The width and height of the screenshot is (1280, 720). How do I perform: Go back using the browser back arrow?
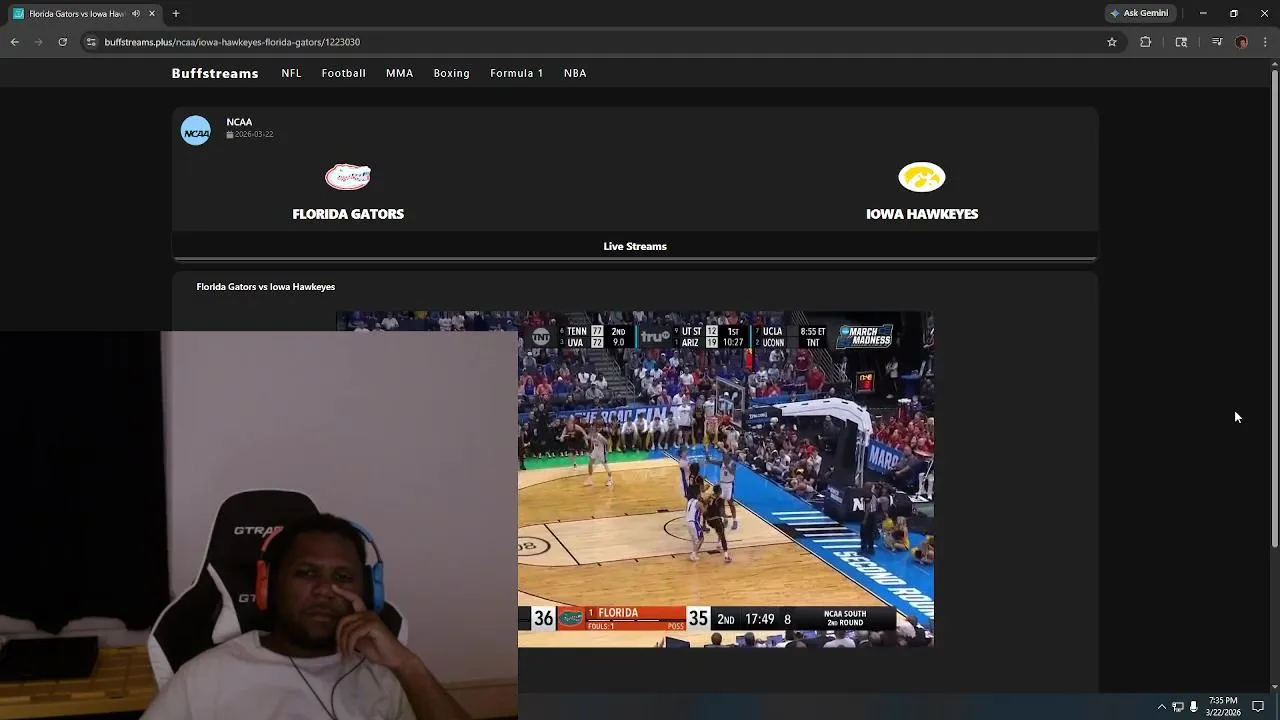[14, 42]
